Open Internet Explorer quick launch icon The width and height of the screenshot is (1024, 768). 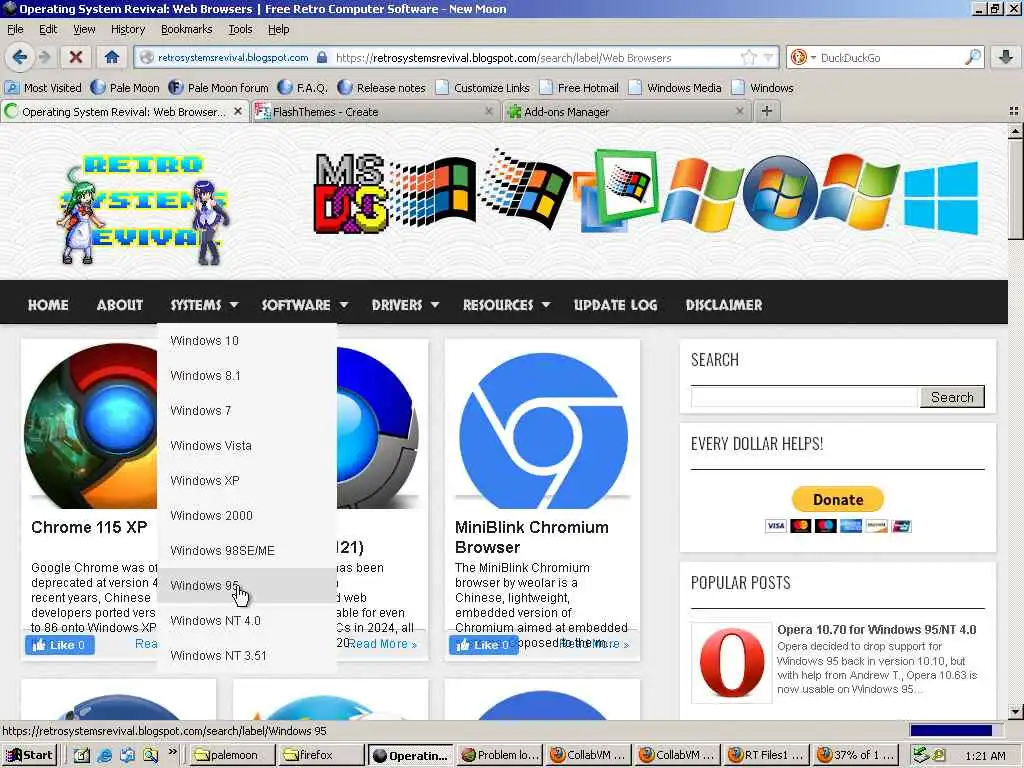(x=104, y=755)
